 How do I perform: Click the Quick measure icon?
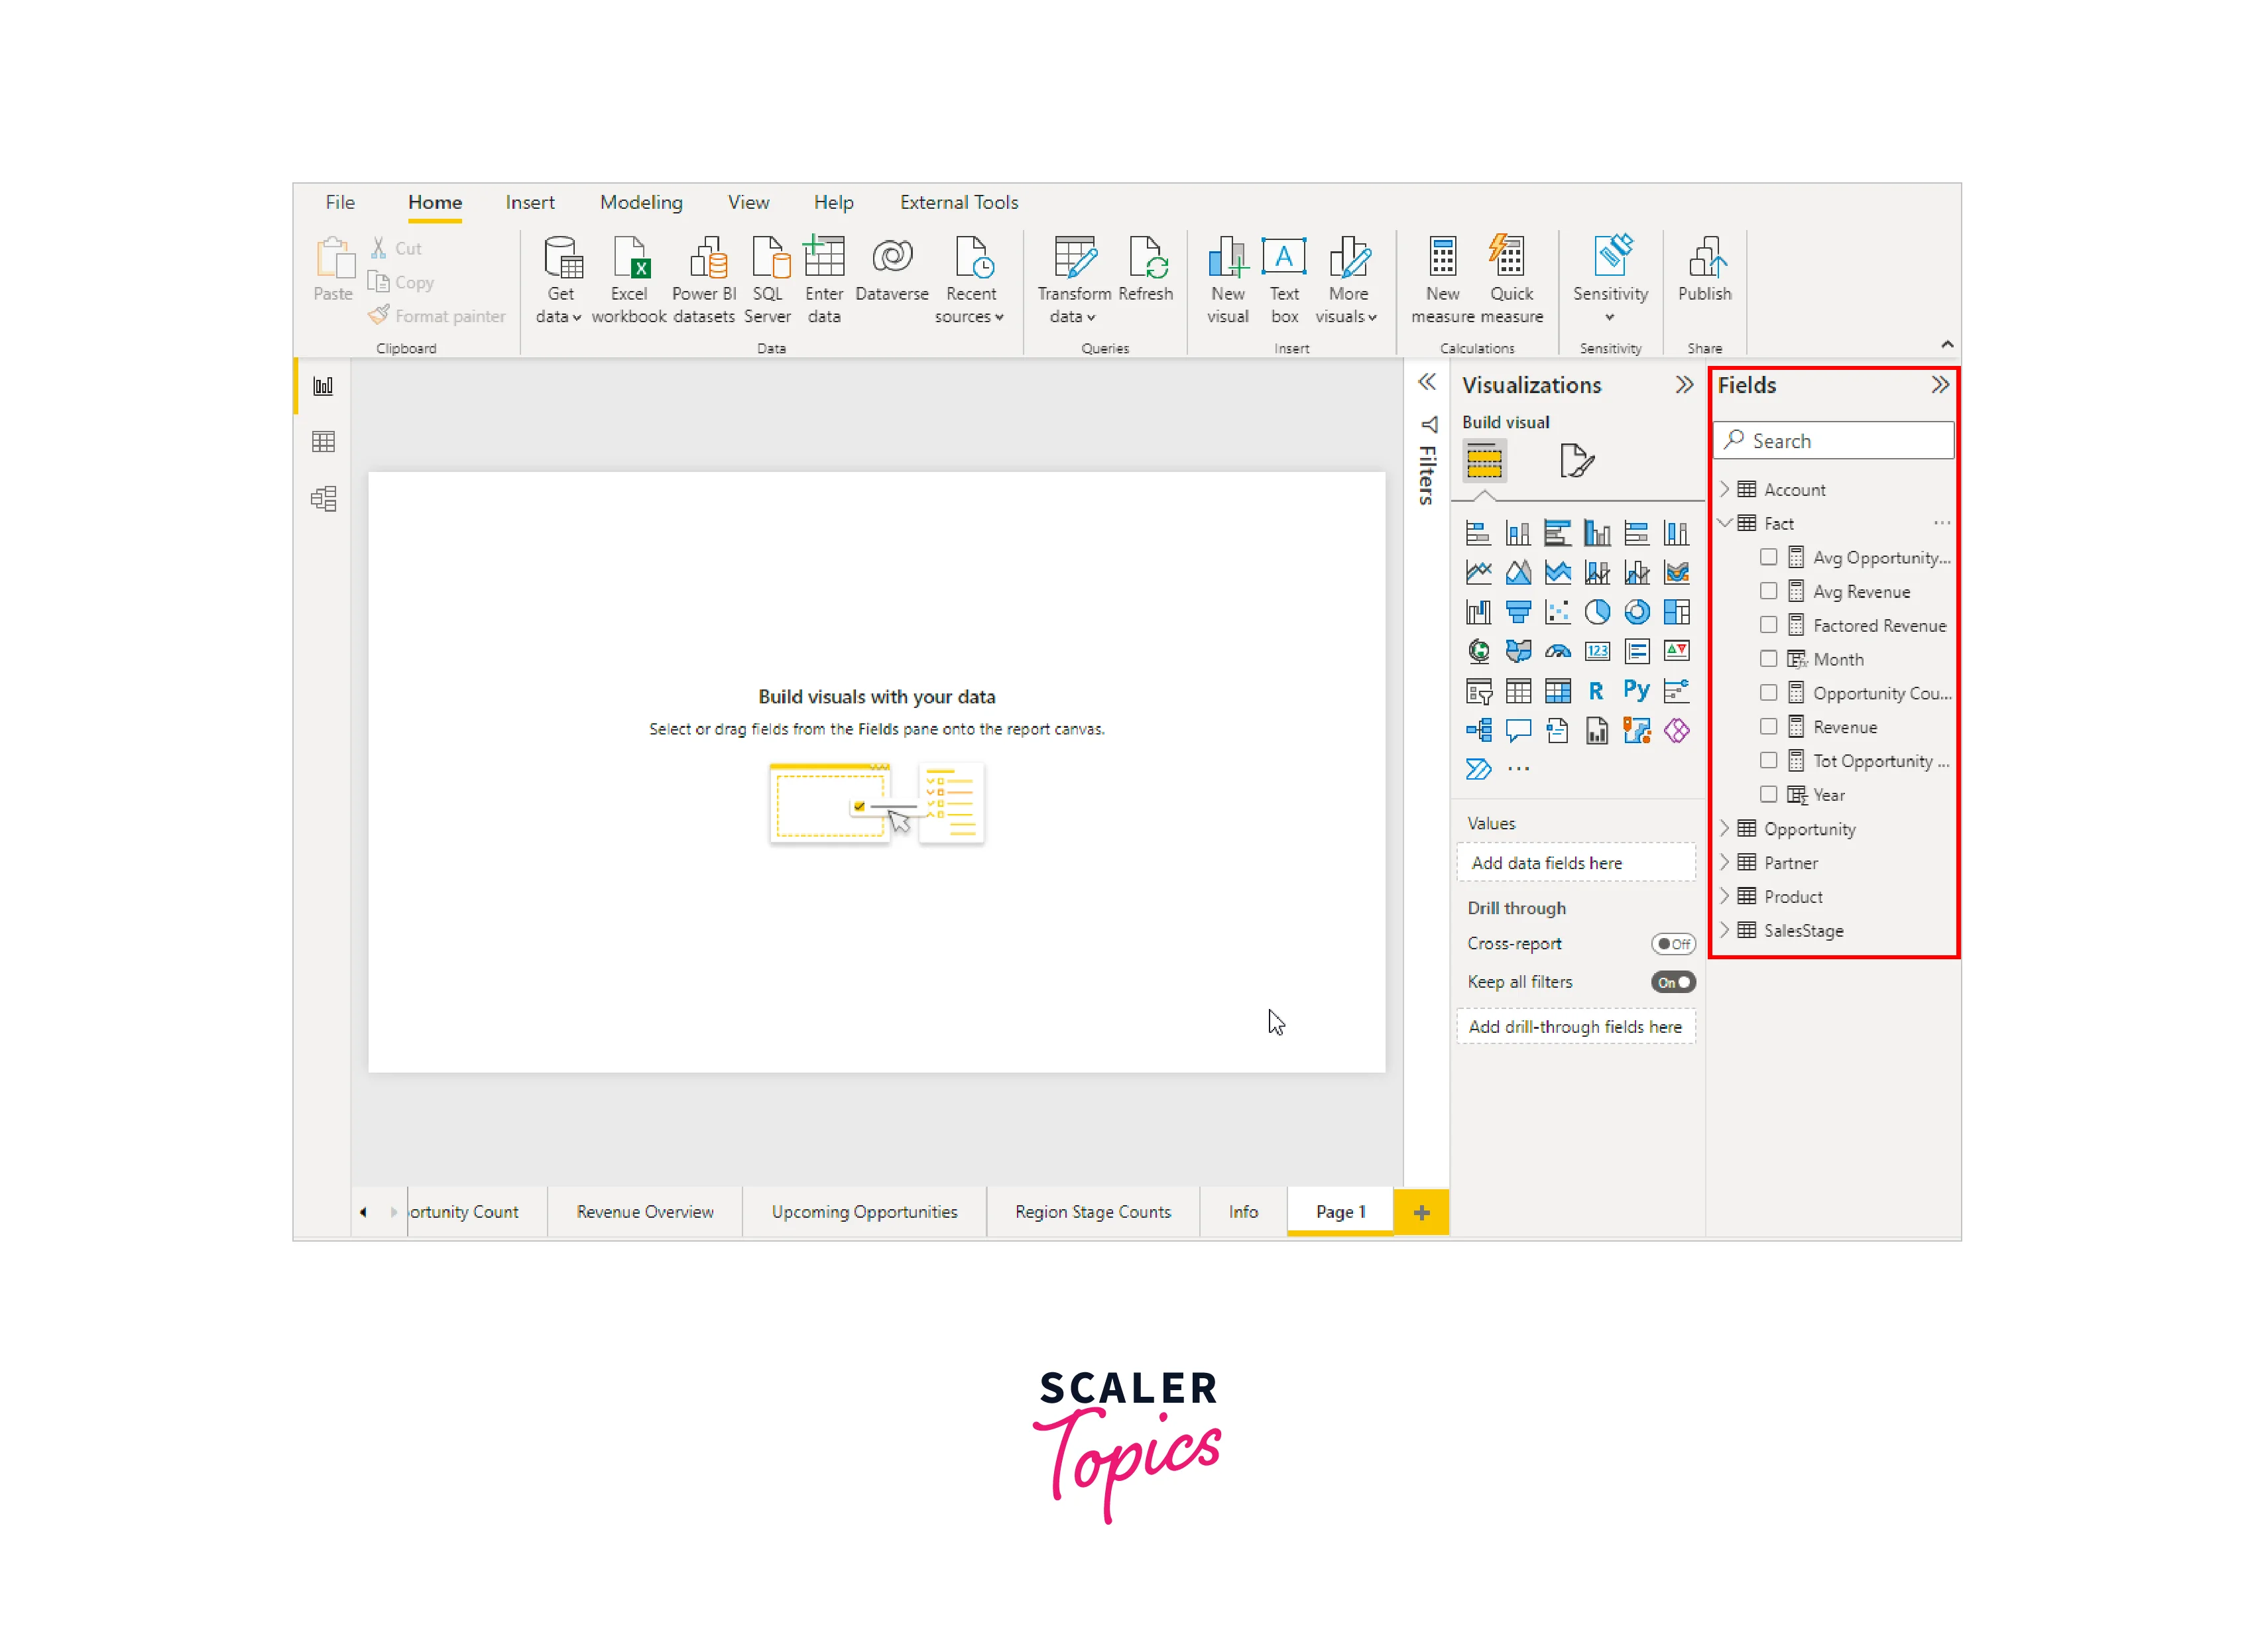coord(1510,258)
